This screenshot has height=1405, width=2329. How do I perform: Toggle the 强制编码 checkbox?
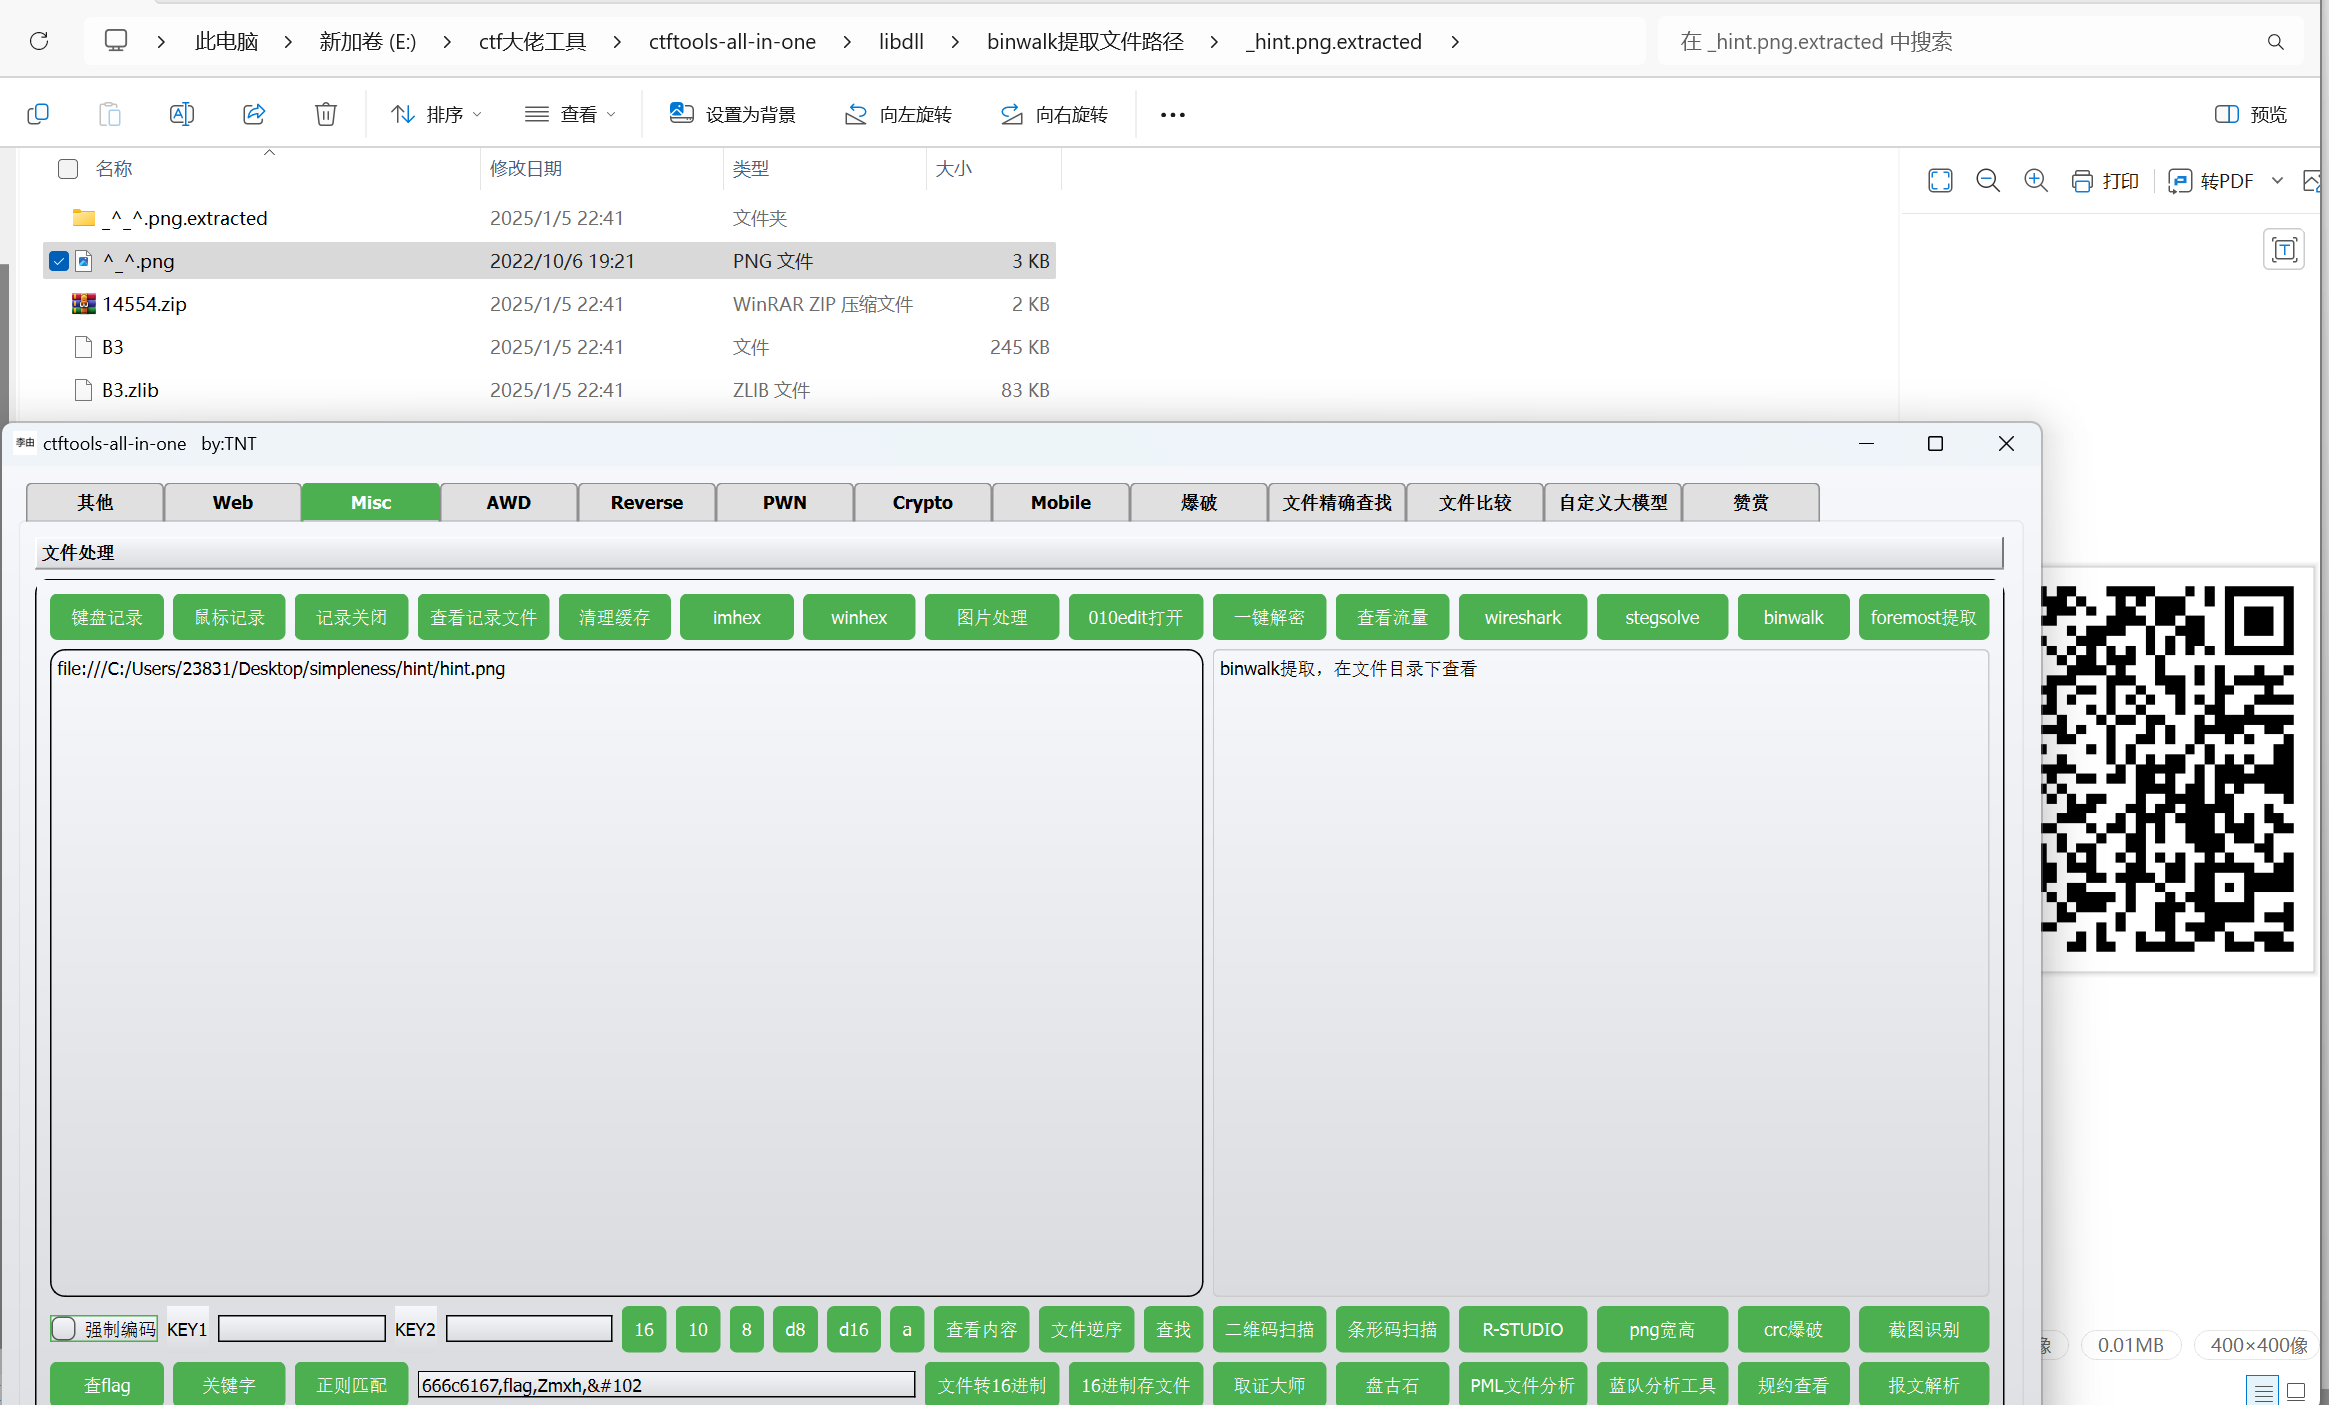[x=64, y=1329]
